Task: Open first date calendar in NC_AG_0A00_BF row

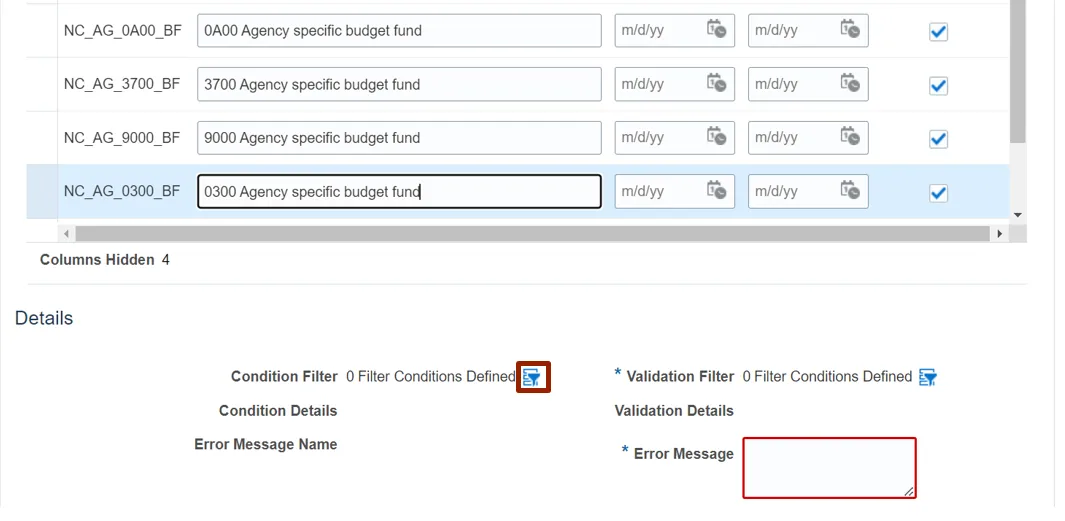Action: click(717, 30)
